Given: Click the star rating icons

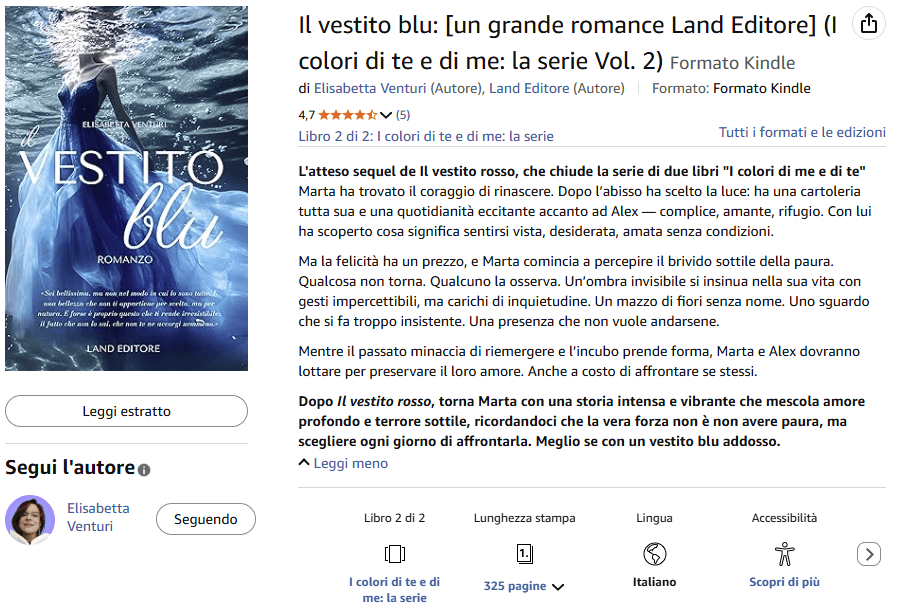Looking at the screenshot, I should pos(347,115).
